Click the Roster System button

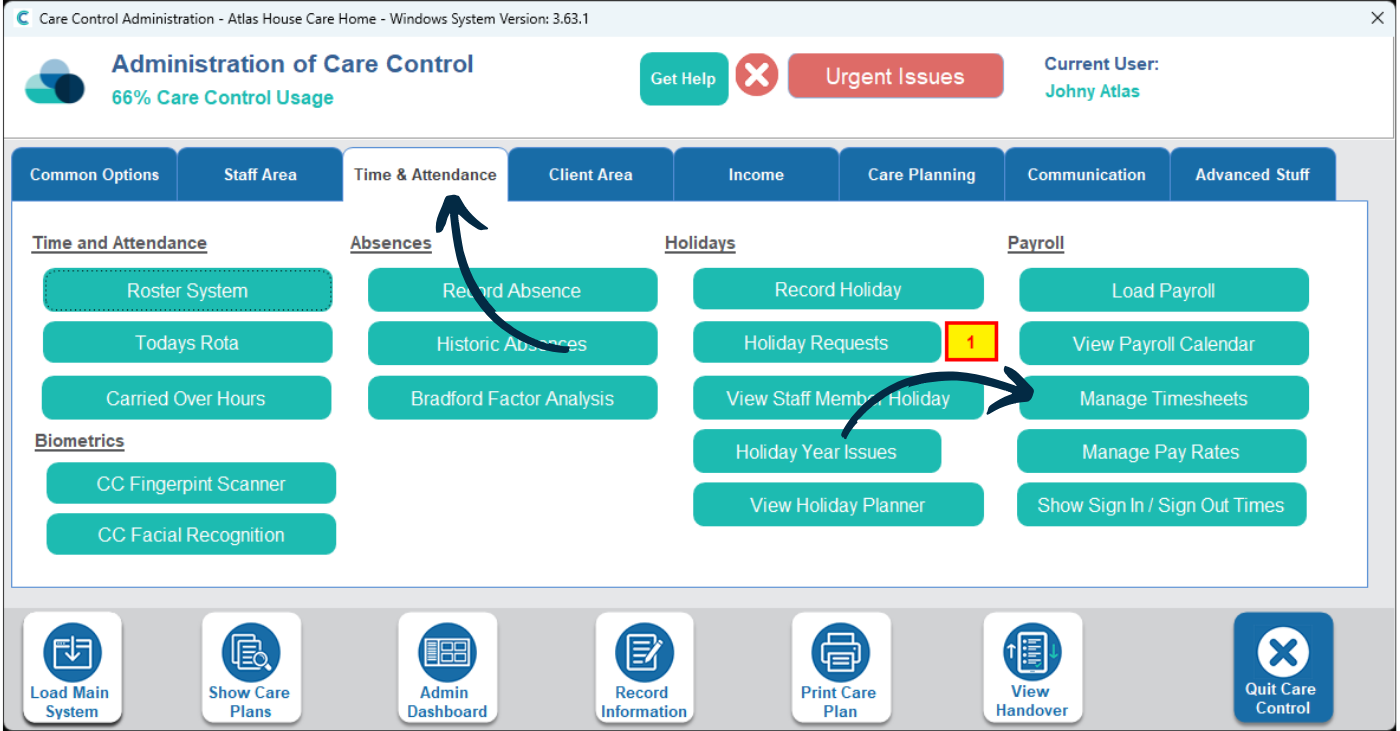click(187, 291)
